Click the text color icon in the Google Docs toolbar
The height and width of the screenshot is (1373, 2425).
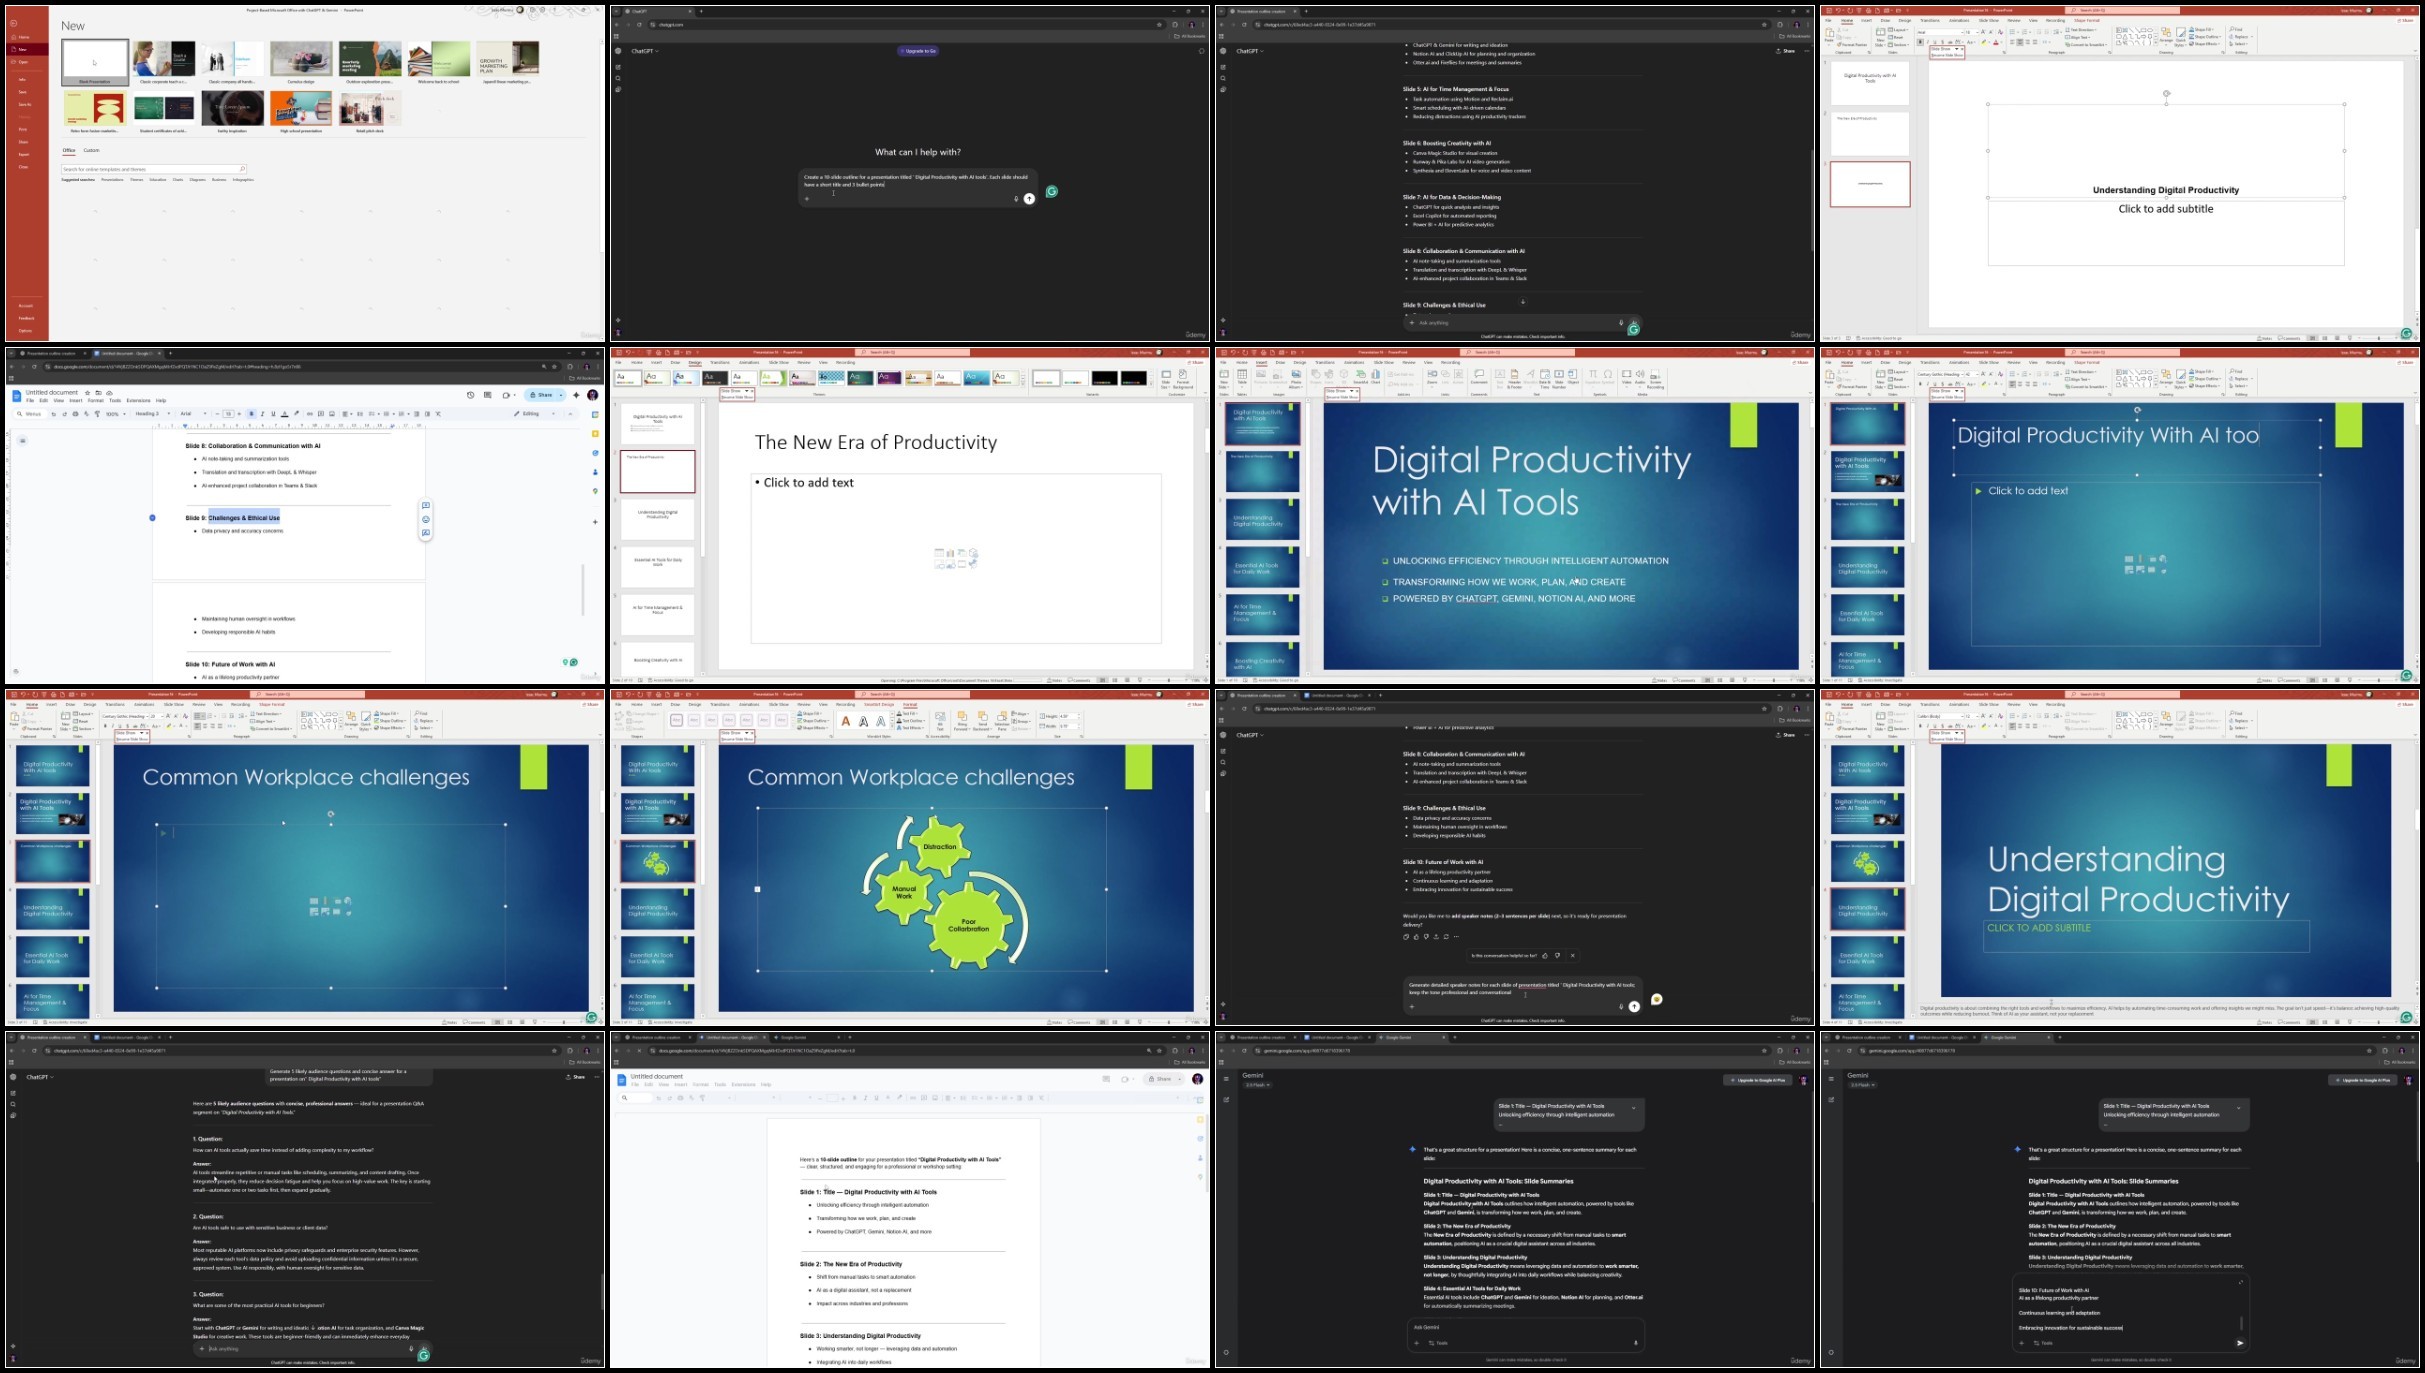click(284, 414)
